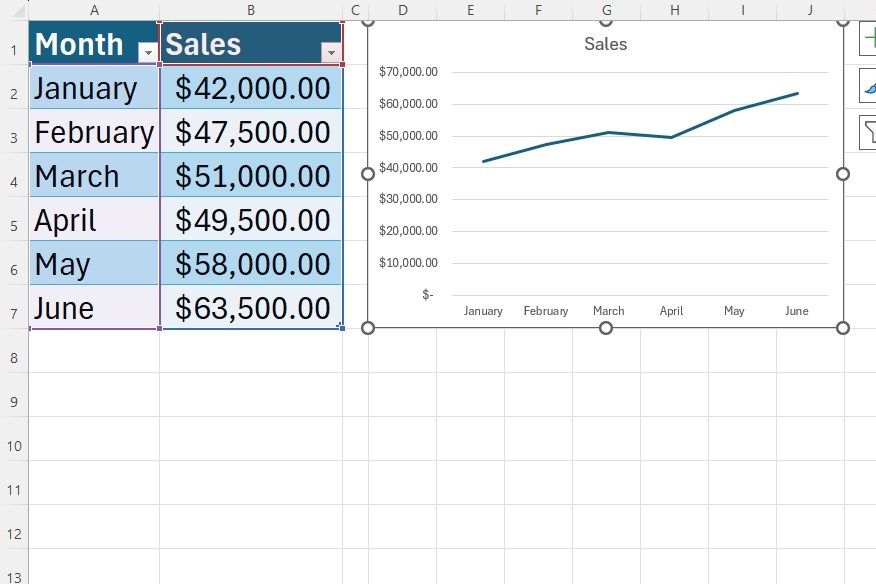Click chart's bottom-center resize handle
Image resolution: width=876 pixels, height=584 pixels.
tap(606, 328)
